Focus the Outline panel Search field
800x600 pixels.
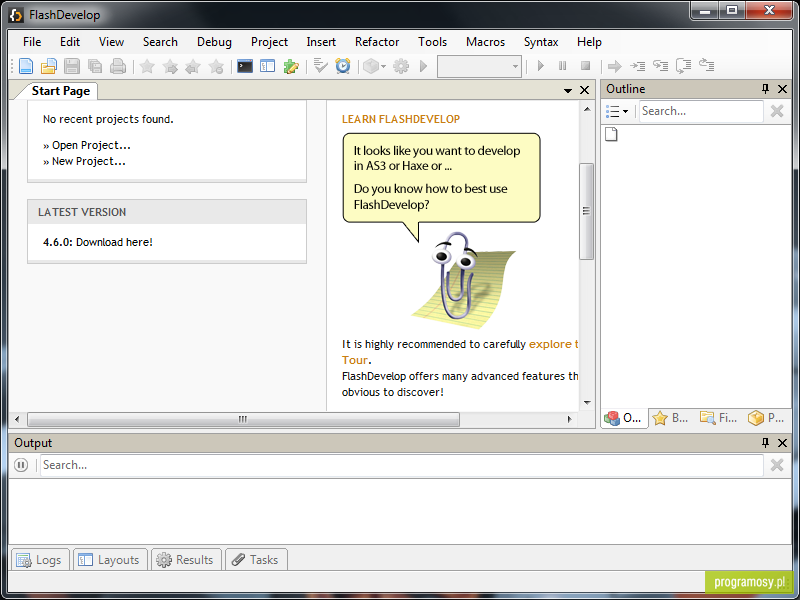coord(701,111)
